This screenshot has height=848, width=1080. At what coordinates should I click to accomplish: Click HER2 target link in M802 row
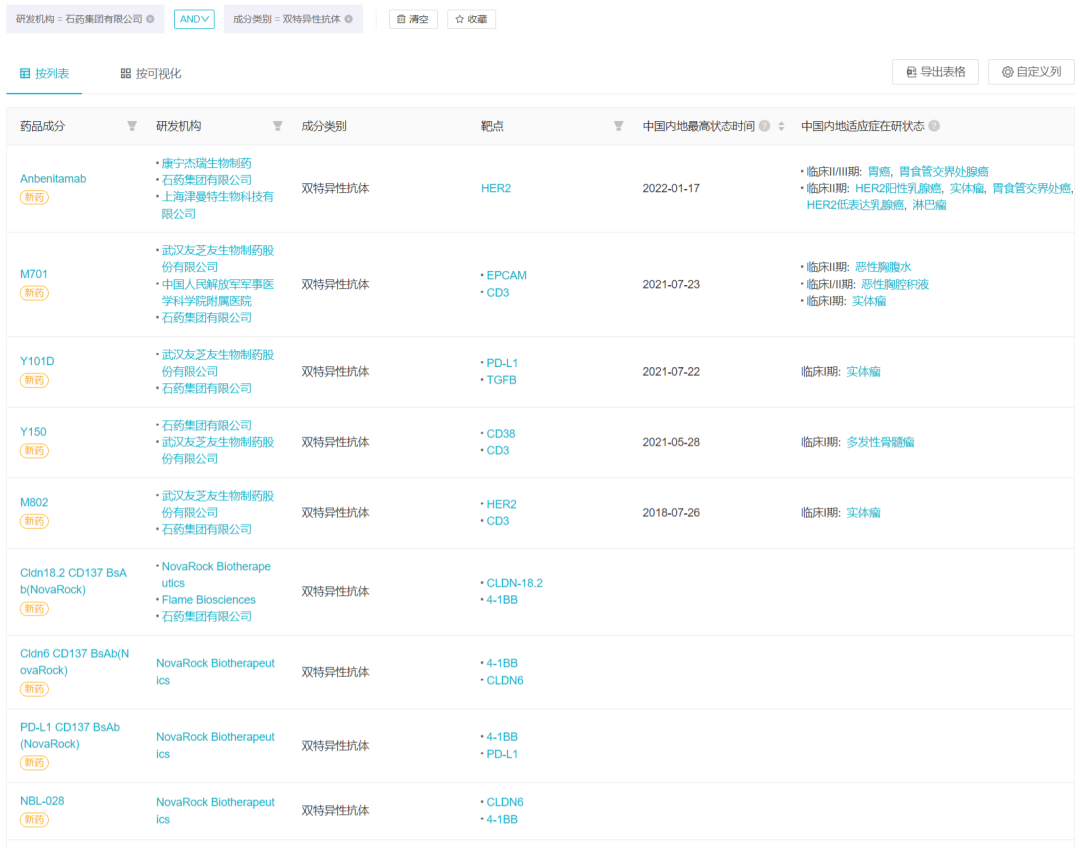click(501, 504)
